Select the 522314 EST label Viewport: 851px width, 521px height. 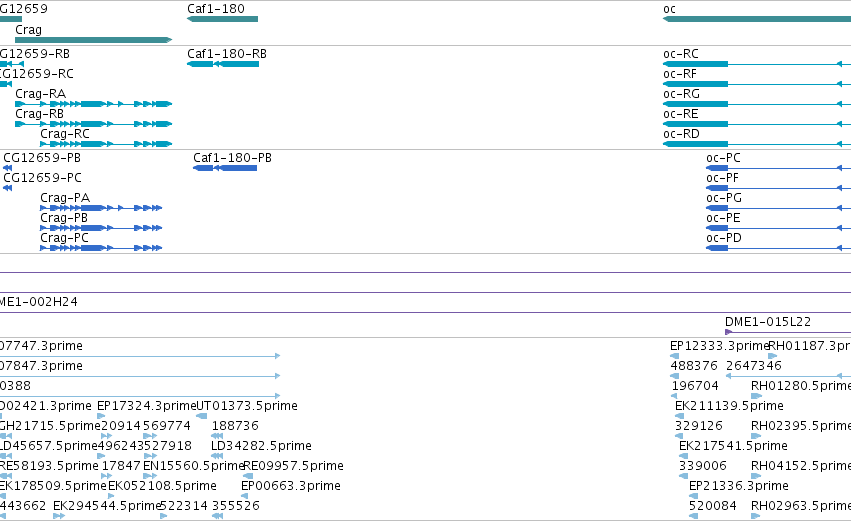[x=185, y=506]
